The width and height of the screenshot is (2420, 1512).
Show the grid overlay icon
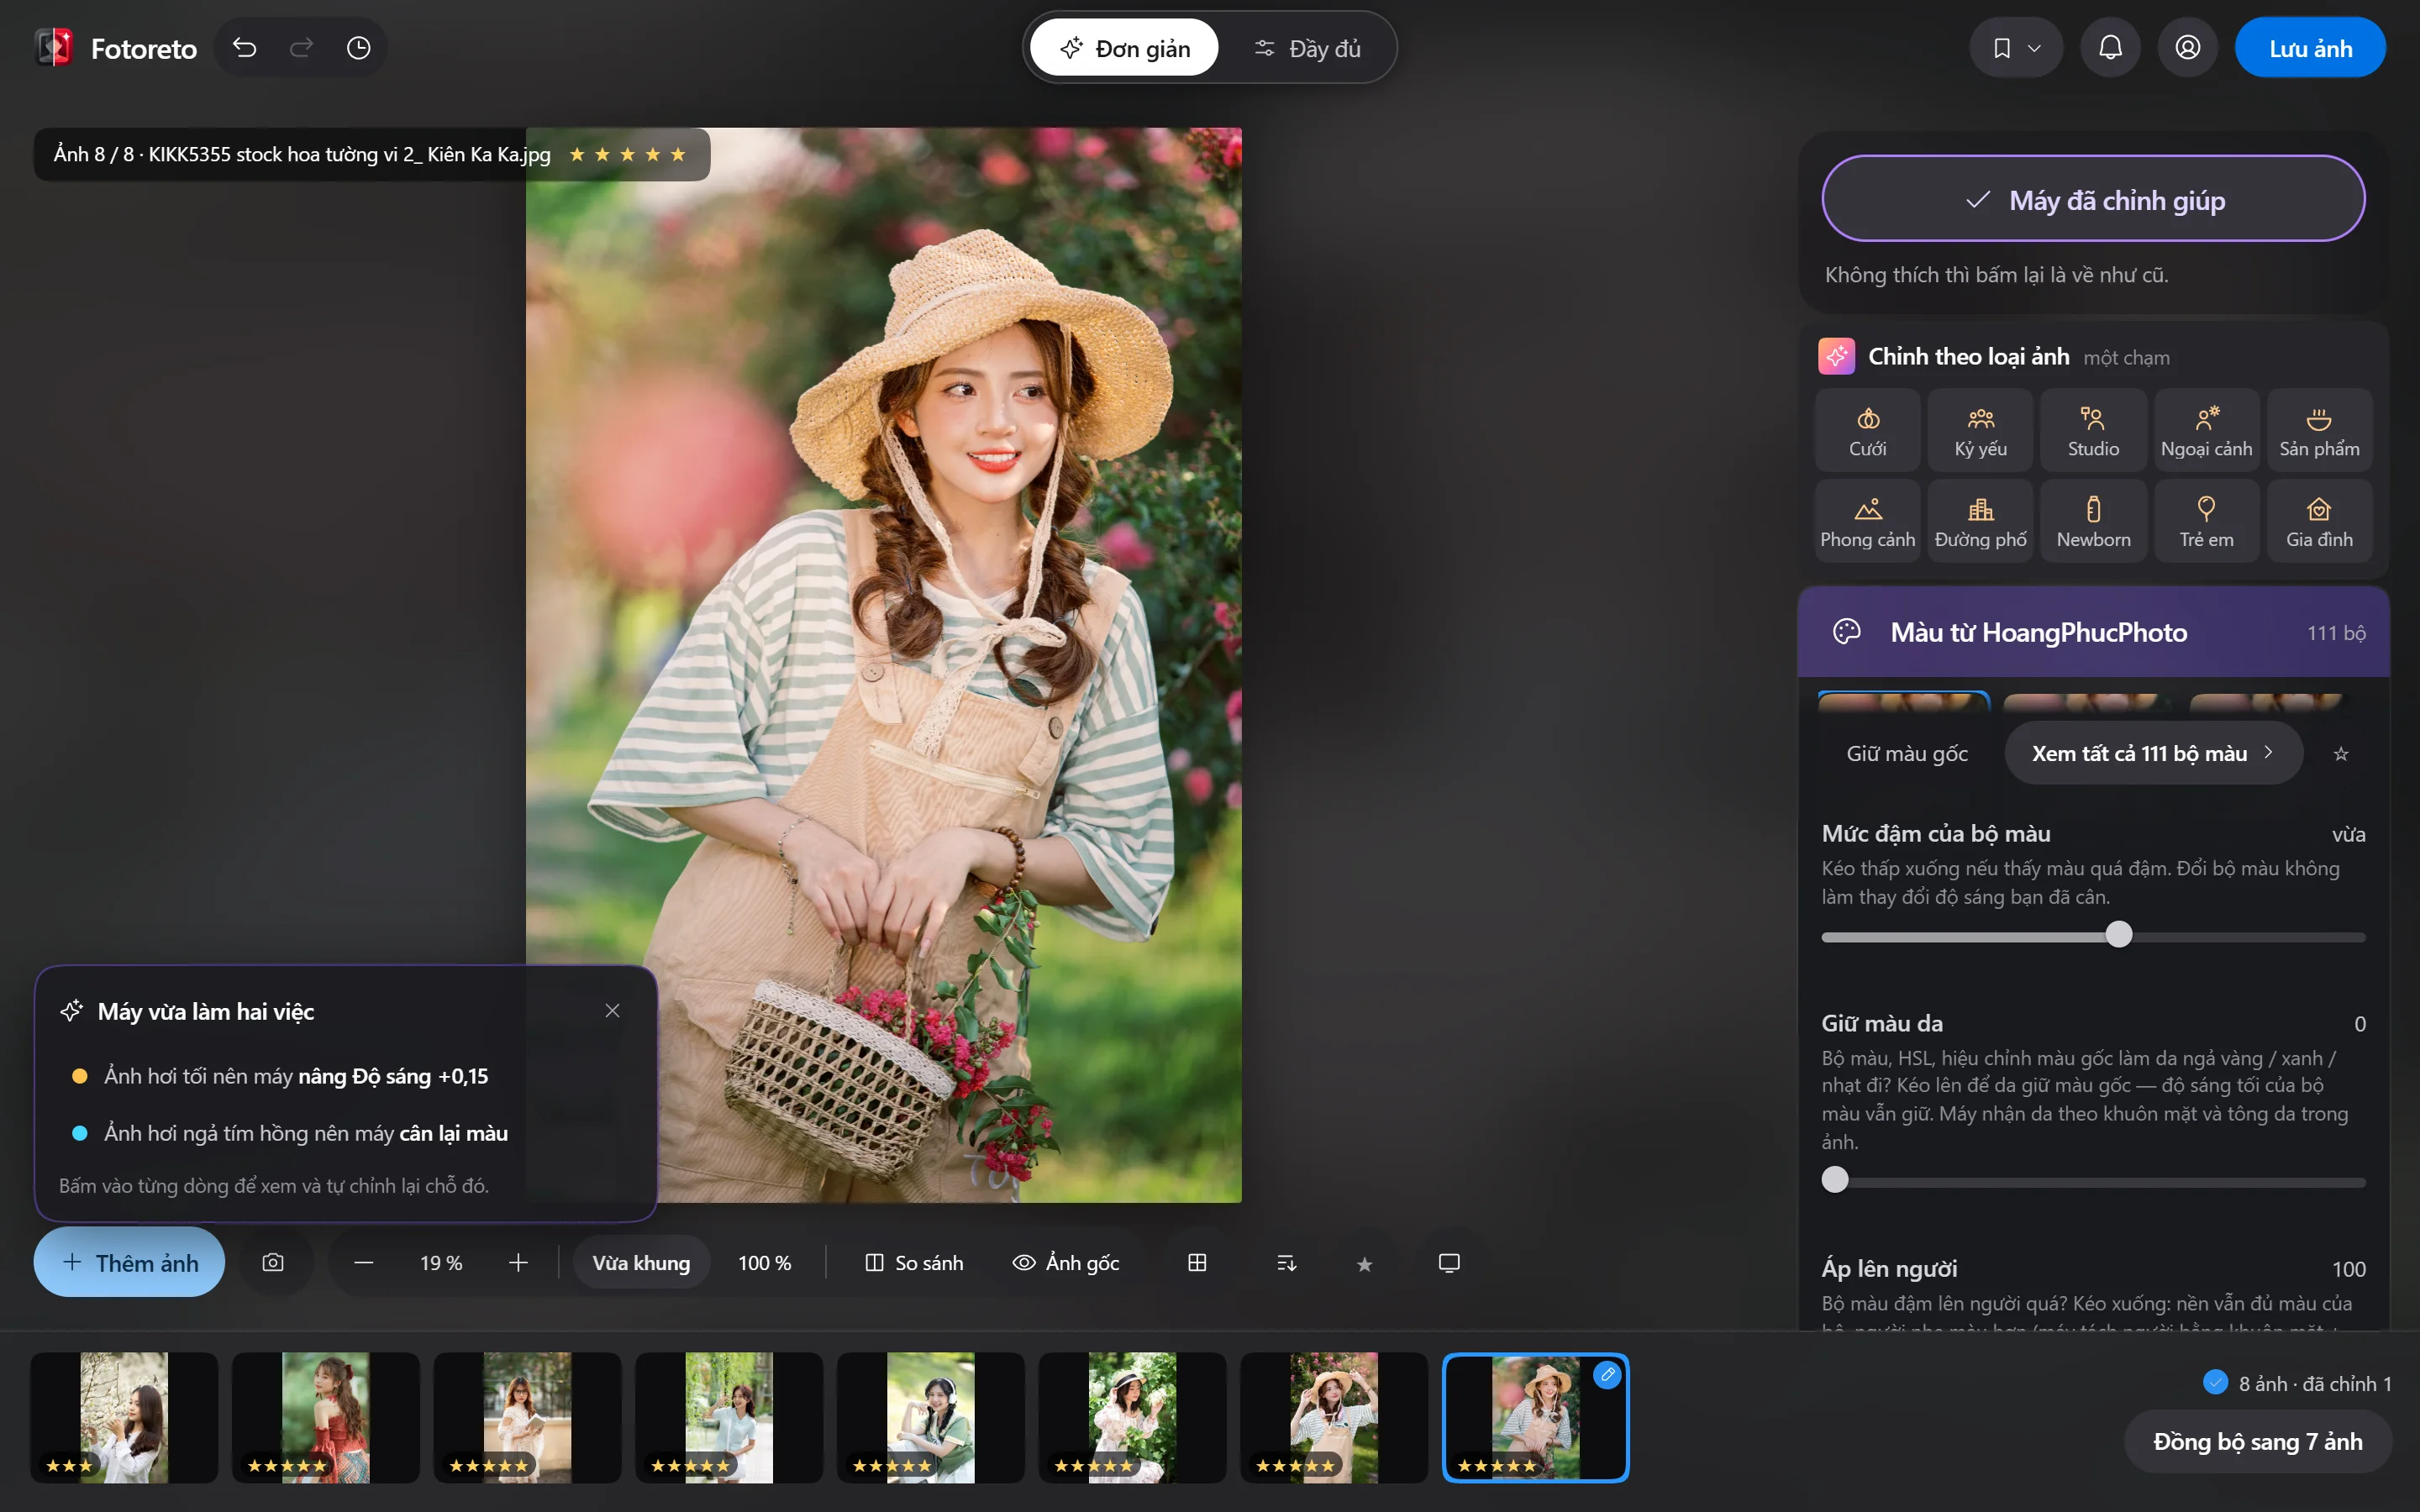point(1197,1263)
